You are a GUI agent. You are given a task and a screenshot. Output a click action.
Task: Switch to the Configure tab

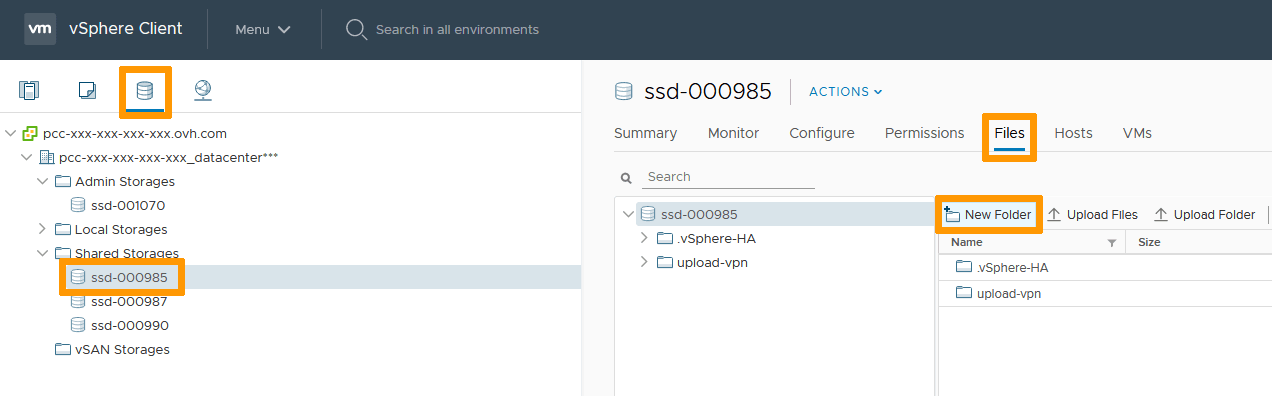[x=822, y=133]
